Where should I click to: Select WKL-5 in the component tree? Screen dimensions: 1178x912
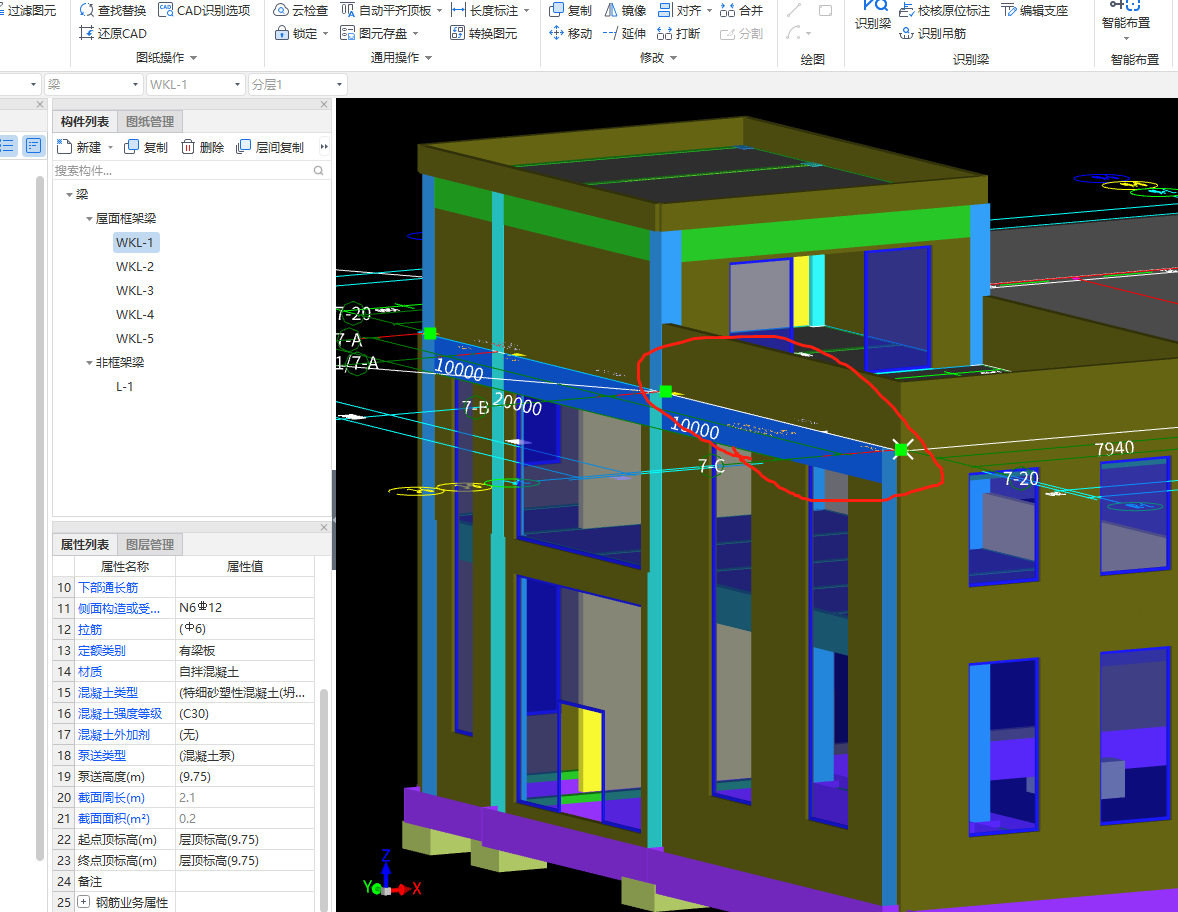(x=134, y=339)
